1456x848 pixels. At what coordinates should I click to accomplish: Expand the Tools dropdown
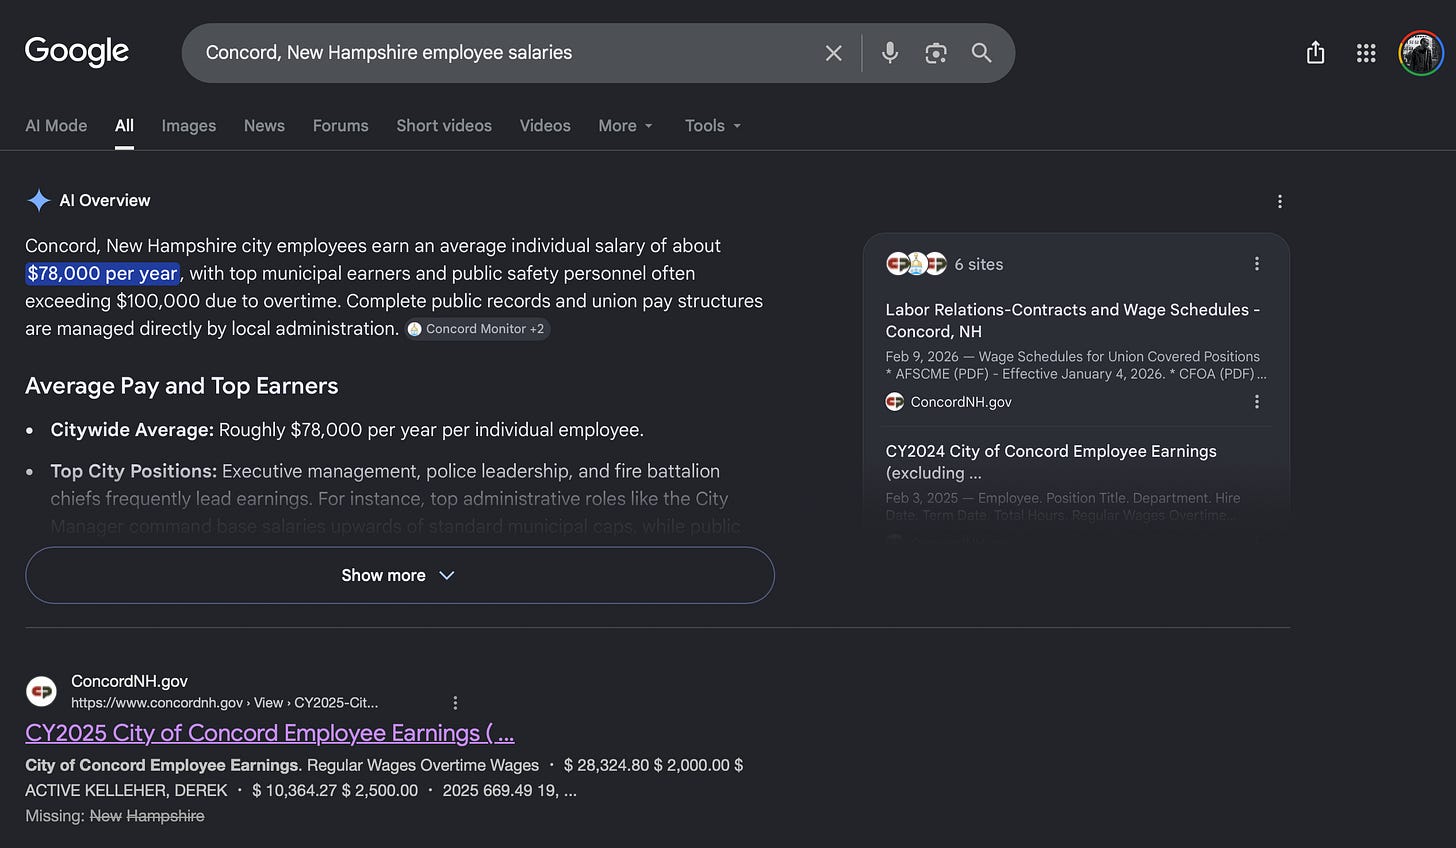click(x=713, y=126)
